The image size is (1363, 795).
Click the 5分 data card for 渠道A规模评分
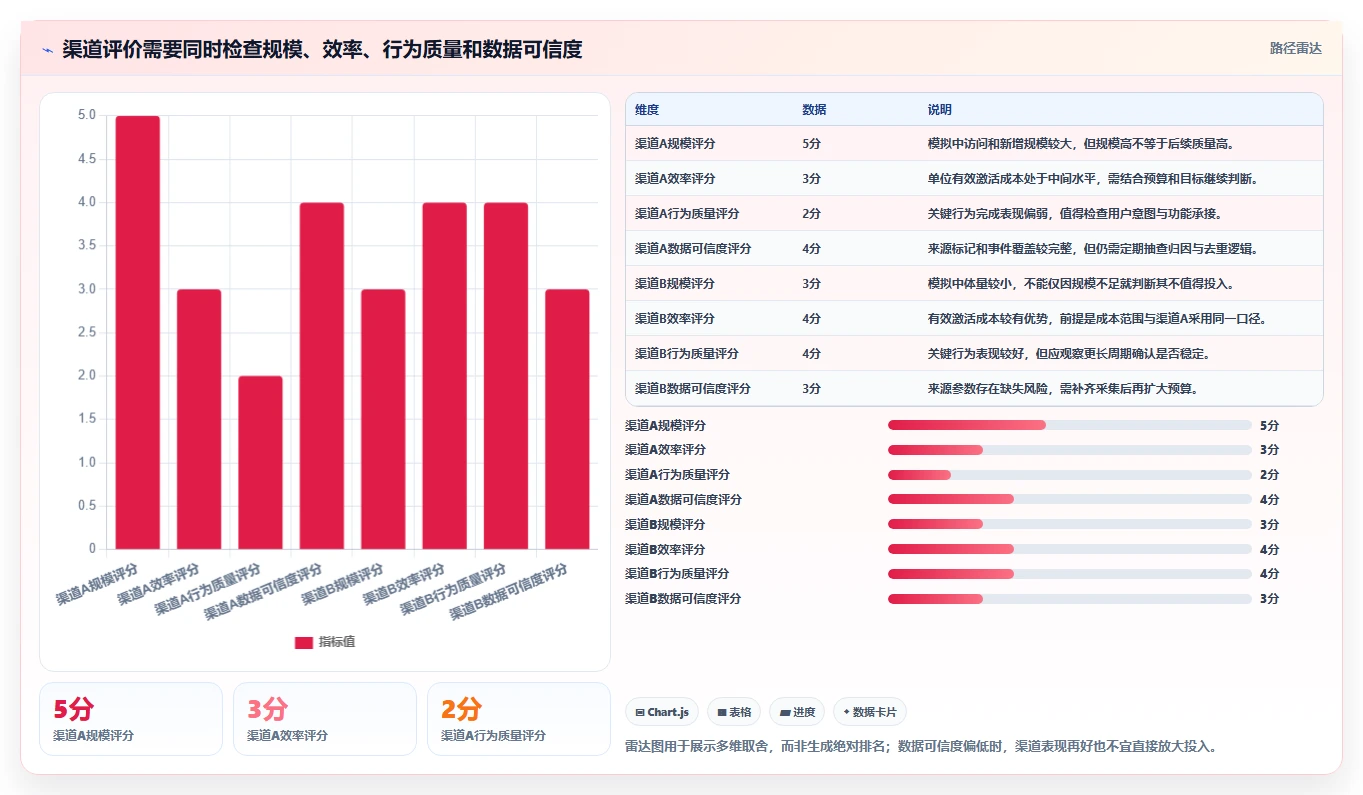point(131,719)
